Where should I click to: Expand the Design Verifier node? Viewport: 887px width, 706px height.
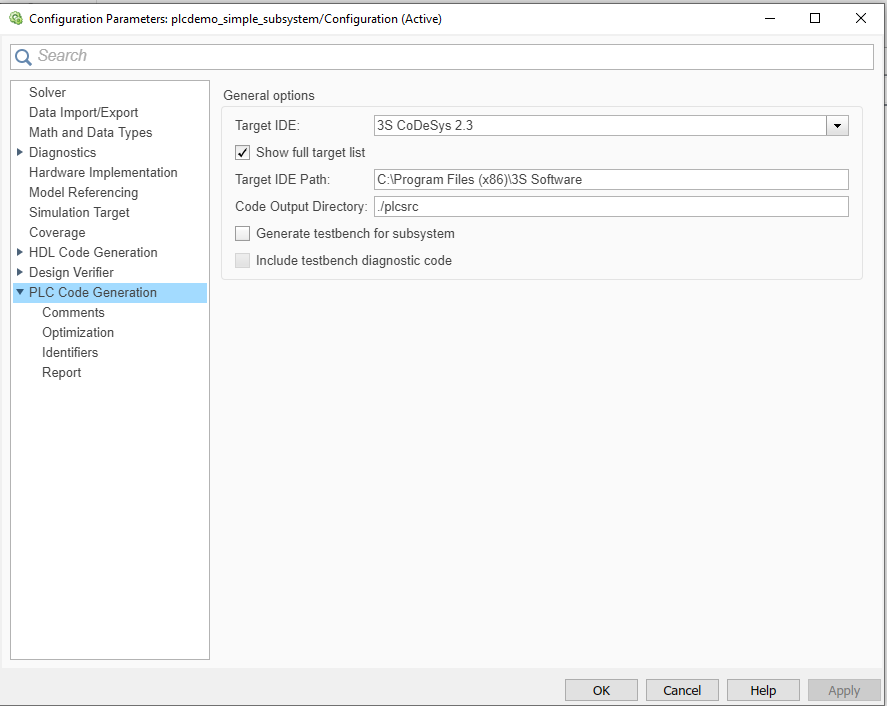pyautogui.click(x=20, y=273)
